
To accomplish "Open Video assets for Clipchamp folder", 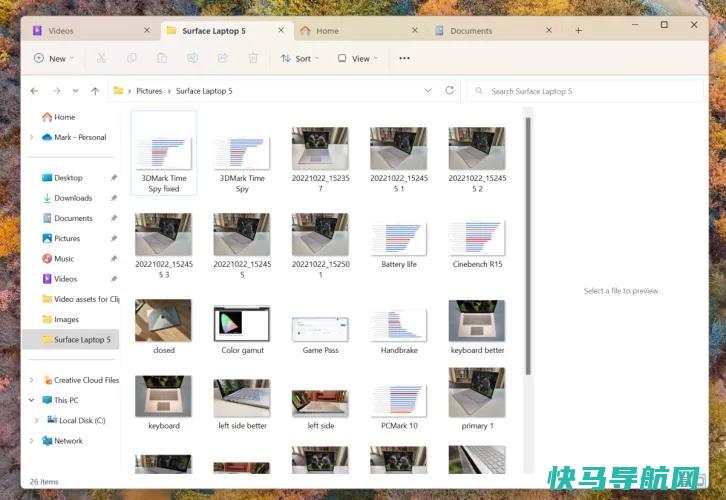I will pos(81,299).
